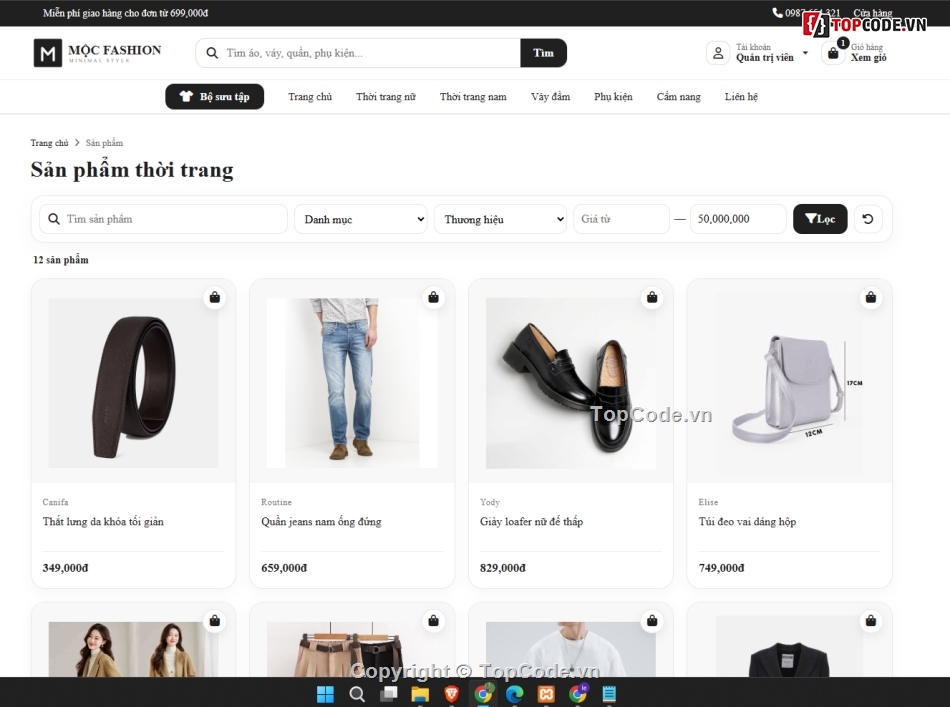Focus the Tìm sản phẩm input

(164, 219)
